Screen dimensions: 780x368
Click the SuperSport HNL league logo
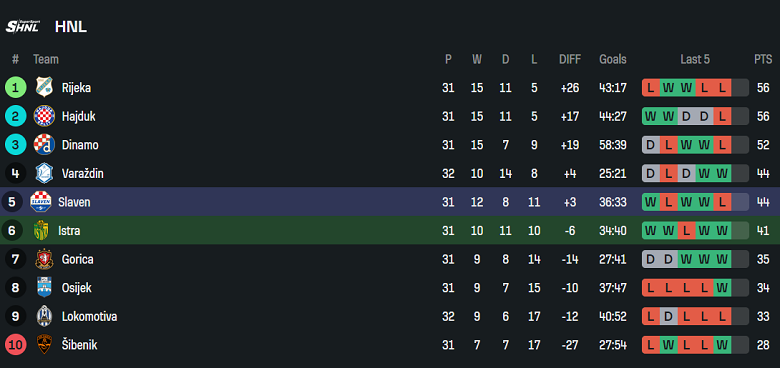point(22,26)
